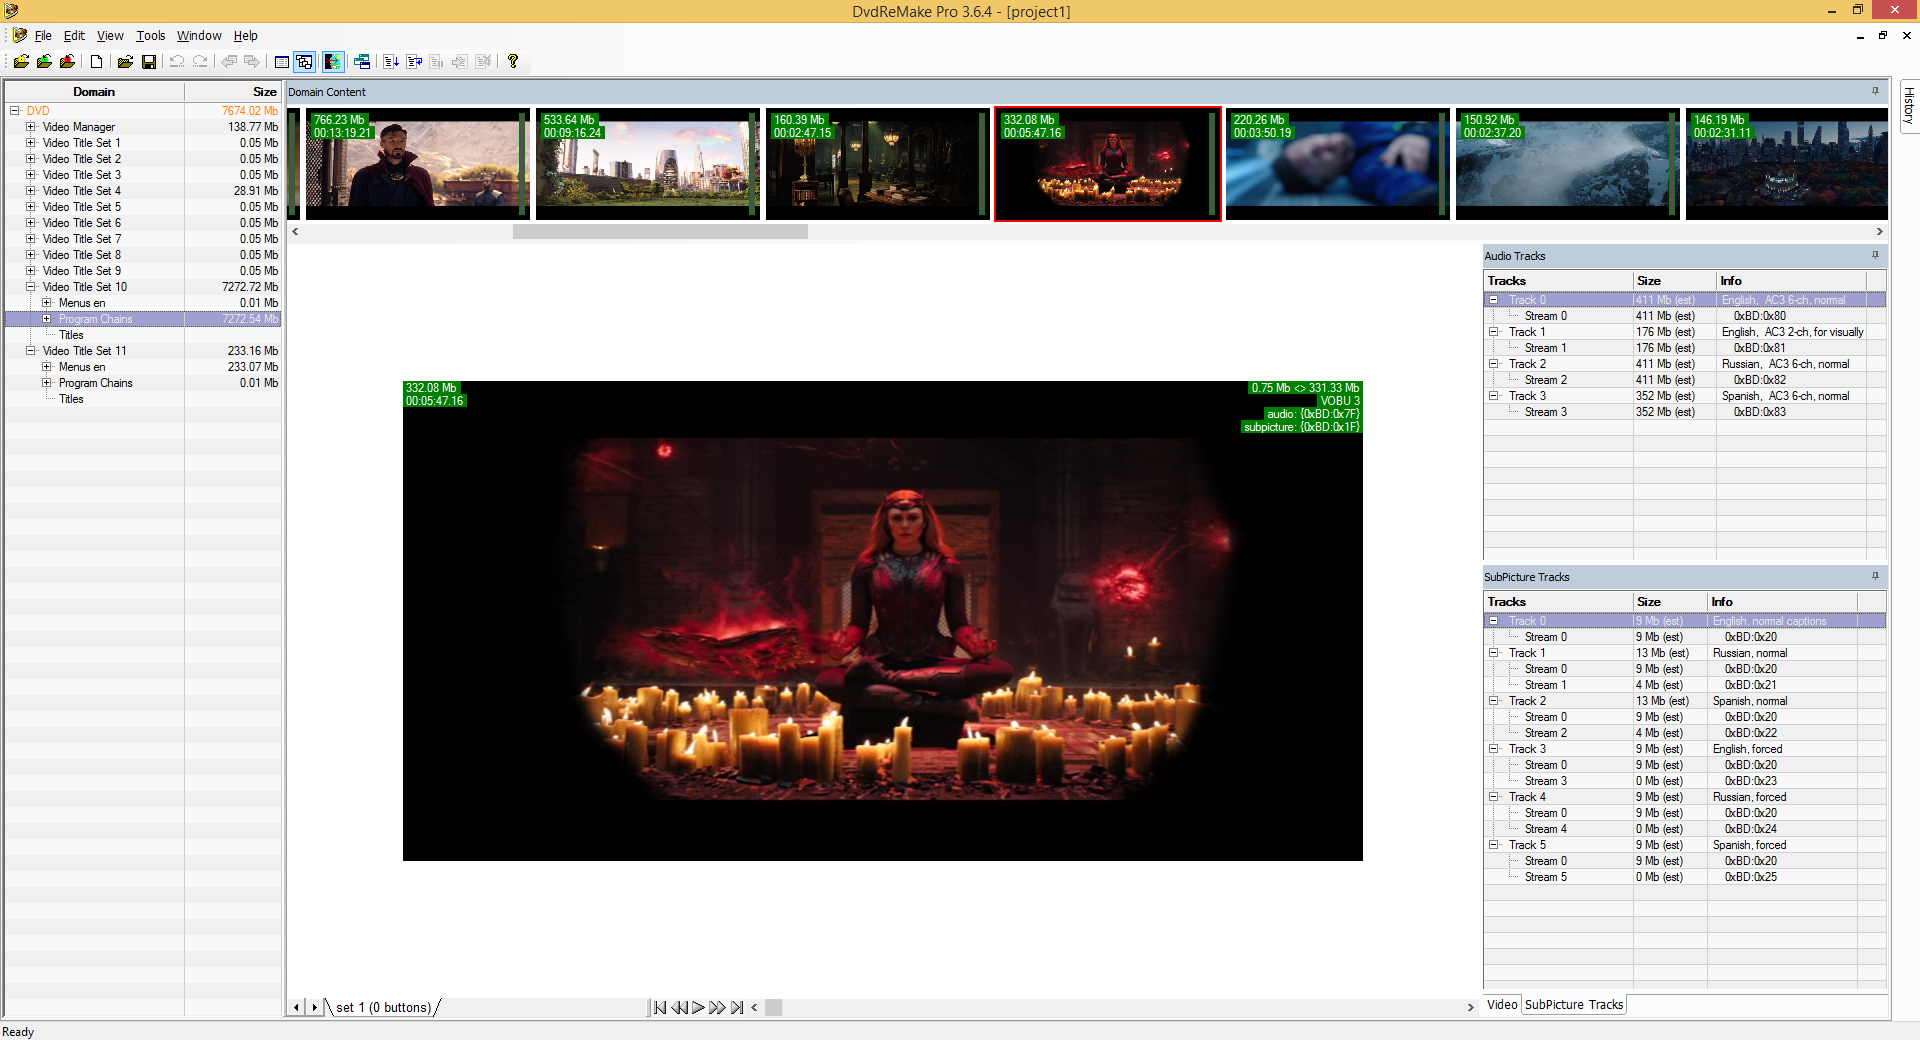
Task: Click the red folder export icon
Action: [67, 62]
